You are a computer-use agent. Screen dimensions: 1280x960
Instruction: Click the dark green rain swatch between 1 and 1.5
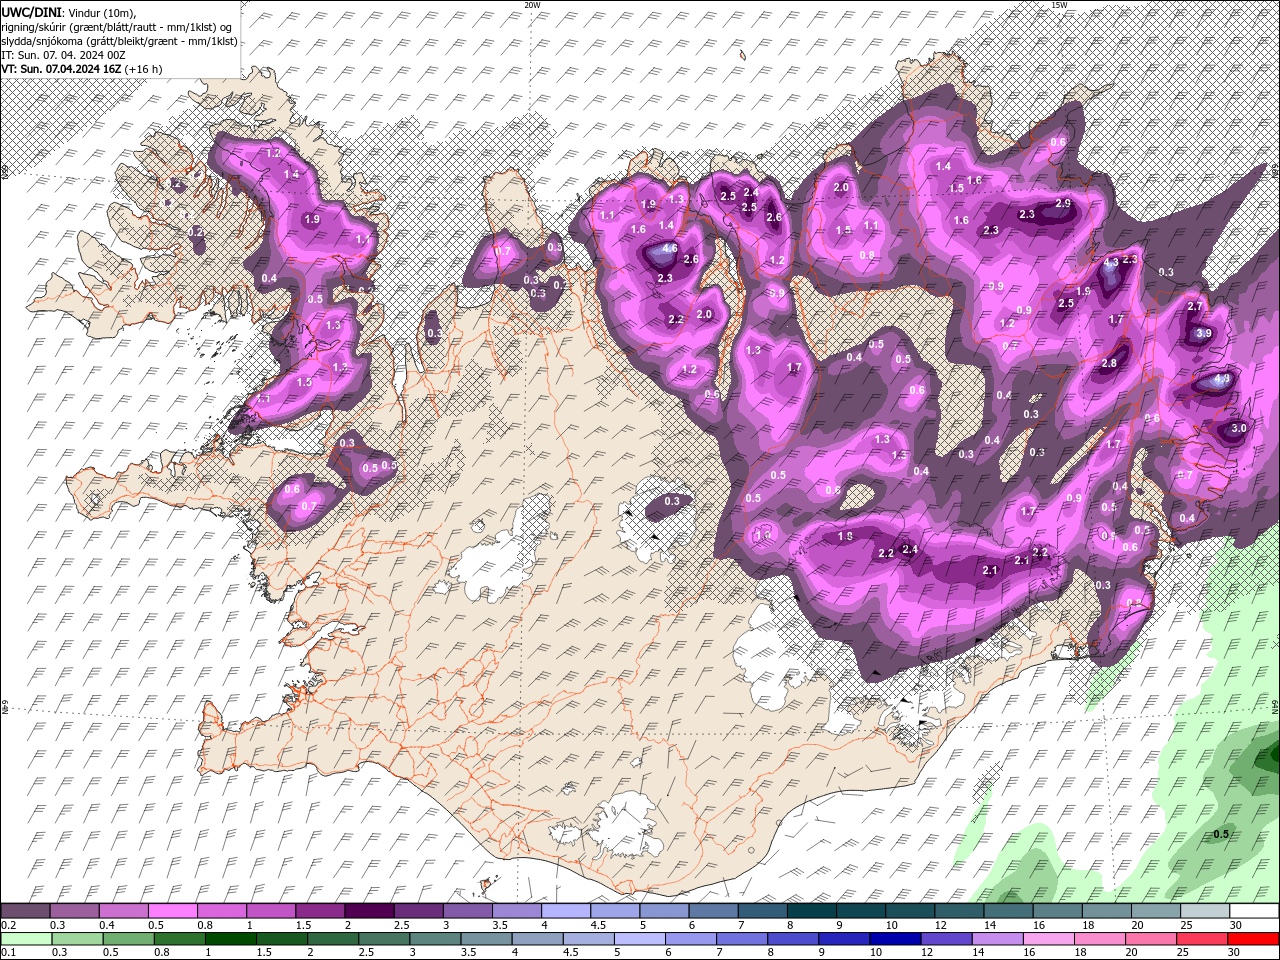pyautogui.click(x=231, y=939)
